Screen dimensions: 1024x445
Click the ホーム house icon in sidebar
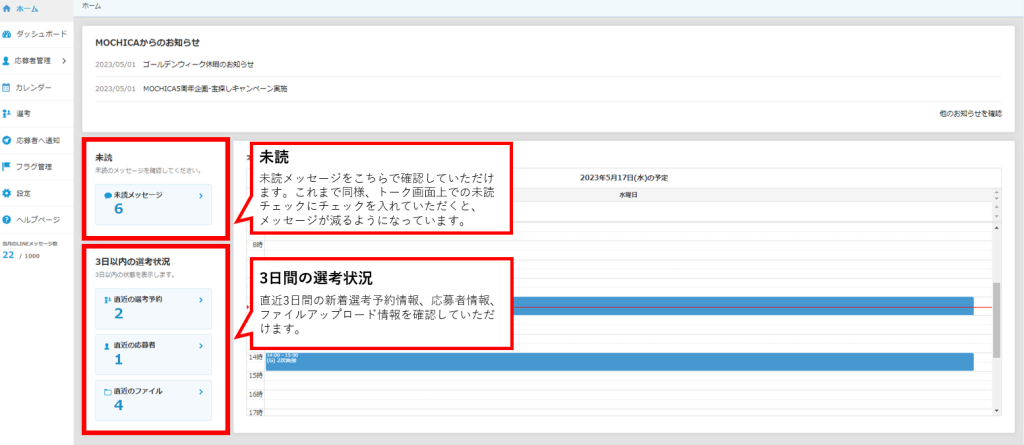pyautogui.click(x=8, y=9)
